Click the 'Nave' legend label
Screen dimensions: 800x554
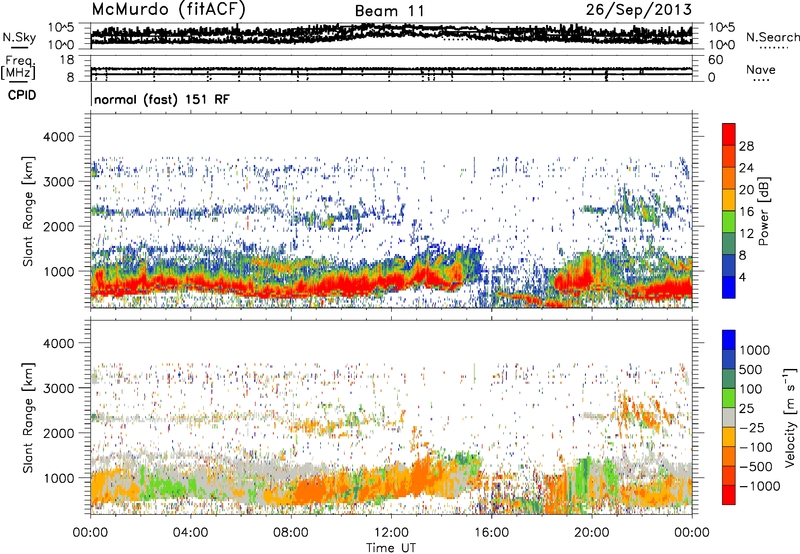click(760, 69)
